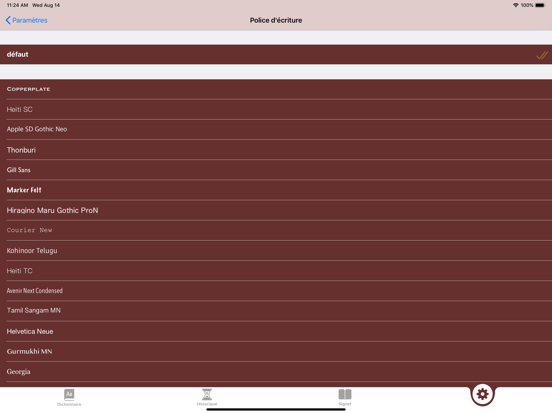Screen dimensions: 552x414
Task: Pick the Thonburi font
Action: point(276,150)
